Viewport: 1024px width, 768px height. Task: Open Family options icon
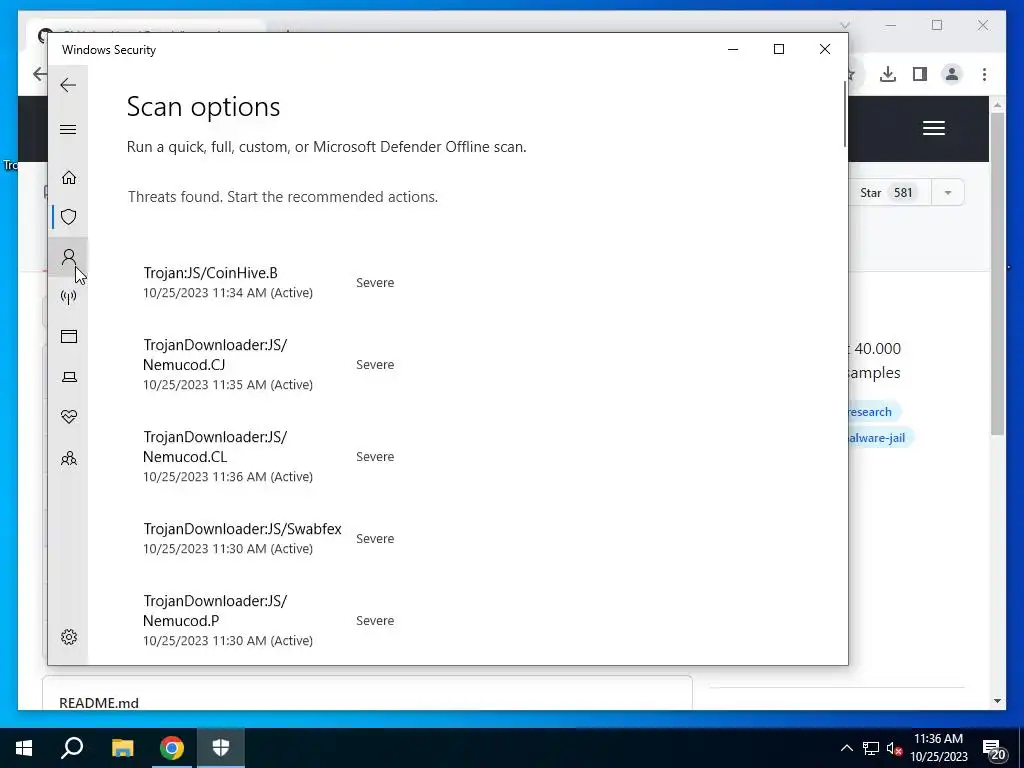69,458
